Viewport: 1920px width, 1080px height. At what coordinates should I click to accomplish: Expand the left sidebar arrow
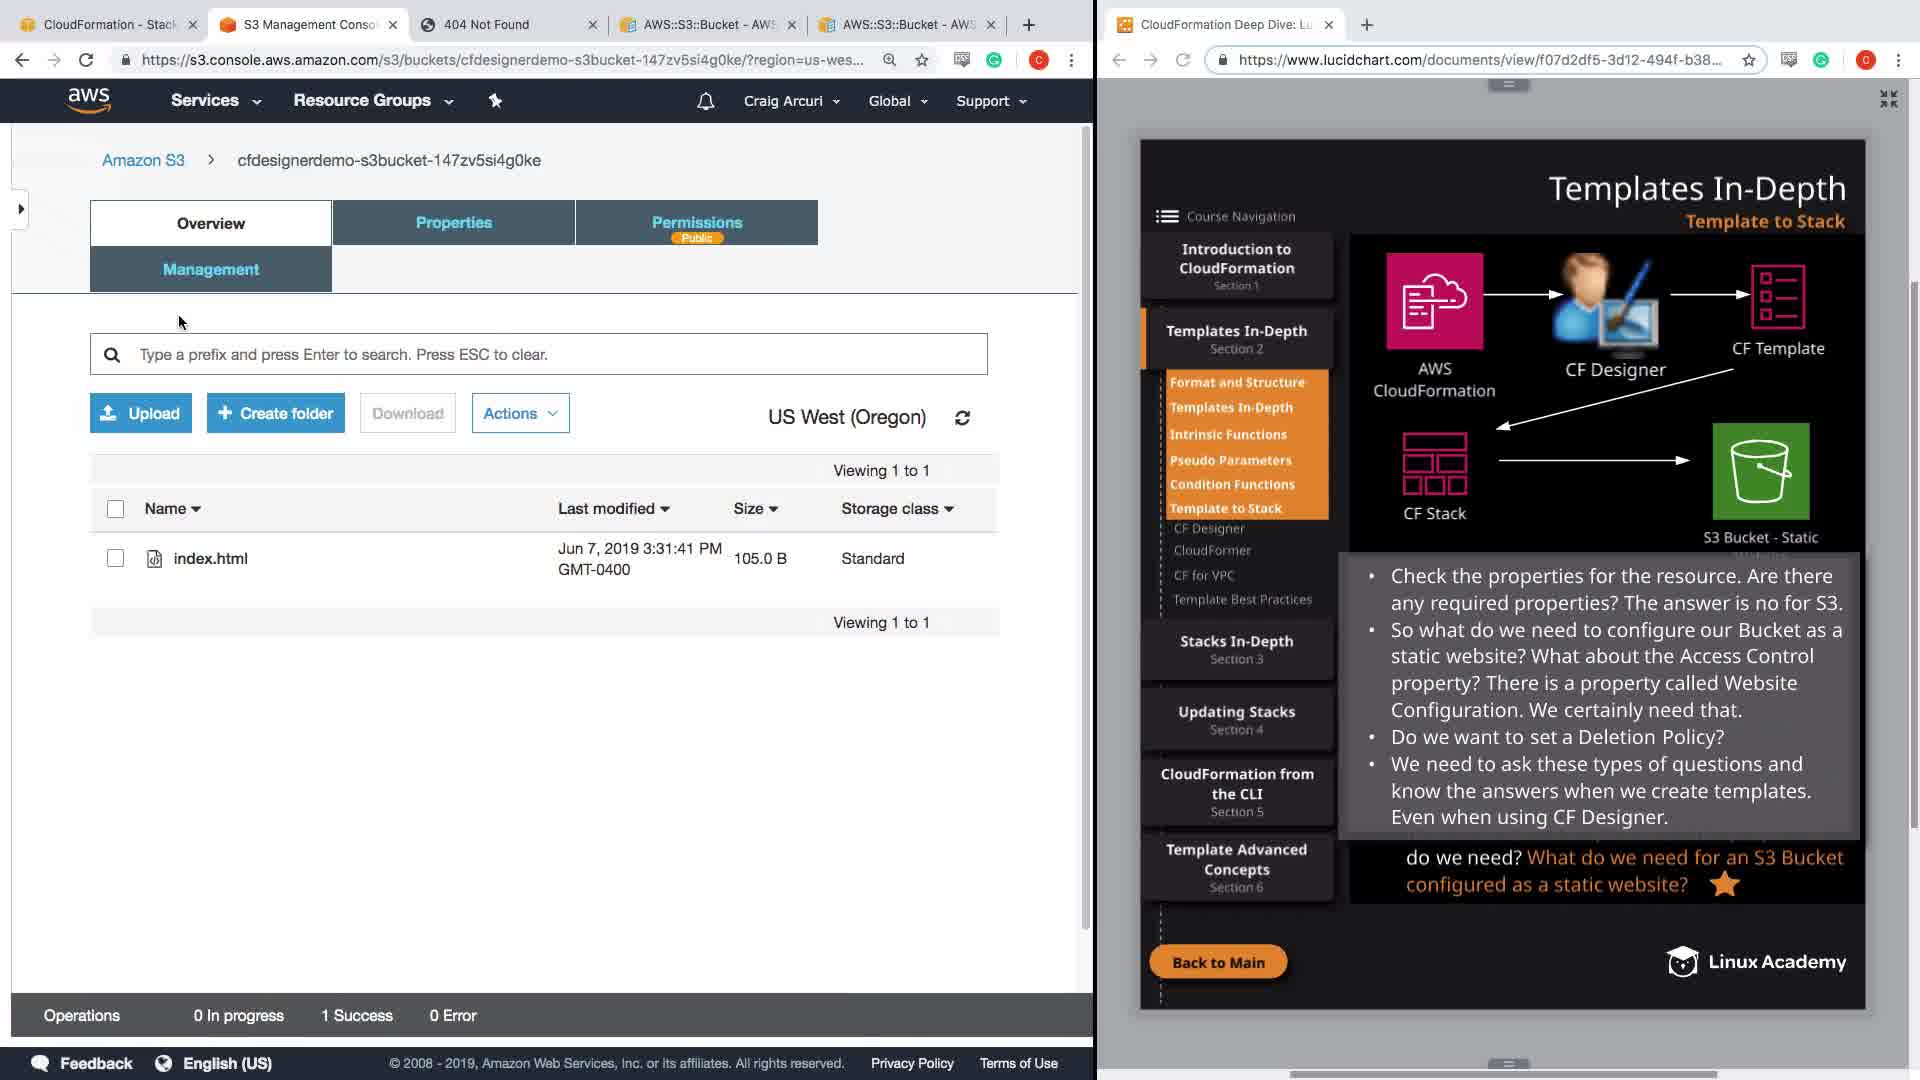(x=21, y=209)
